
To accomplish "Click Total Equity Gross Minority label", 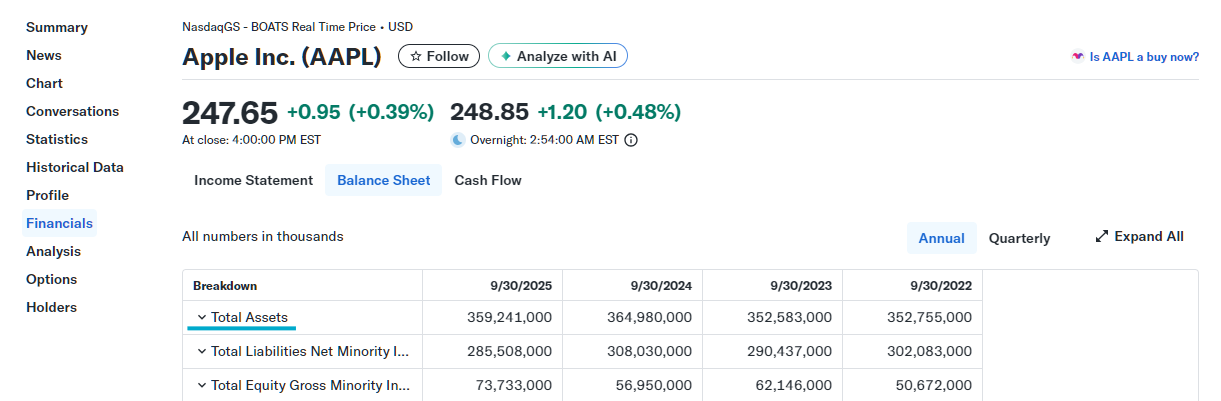I will 310,386.
